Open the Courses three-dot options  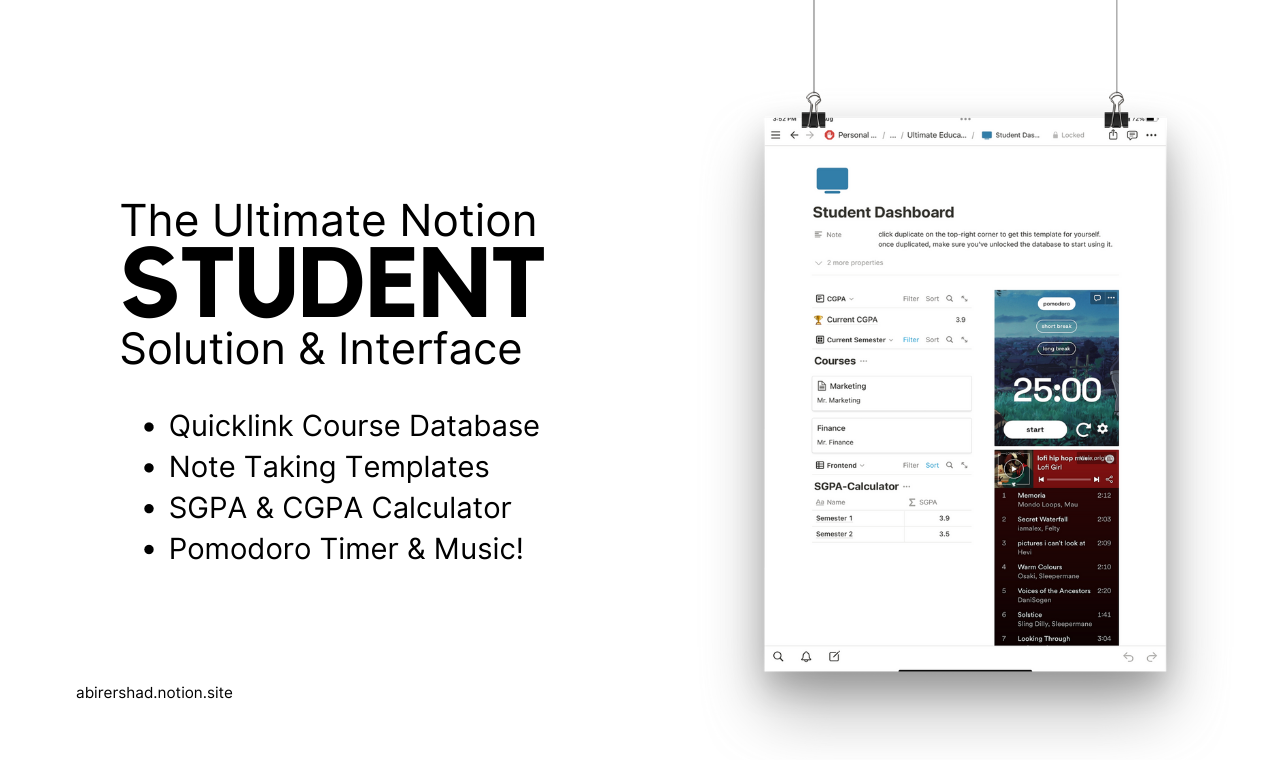coord(864,361)
